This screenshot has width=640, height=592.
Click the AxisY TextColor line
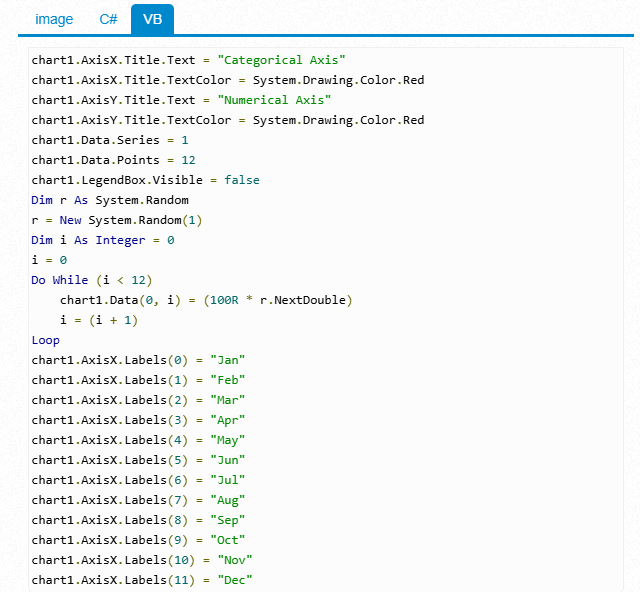(x=228, y=120)
